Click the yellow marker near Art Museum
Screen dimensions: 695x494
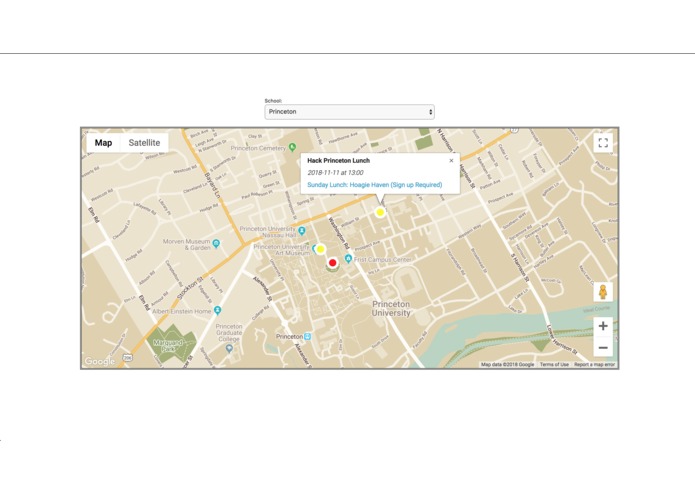320,249
